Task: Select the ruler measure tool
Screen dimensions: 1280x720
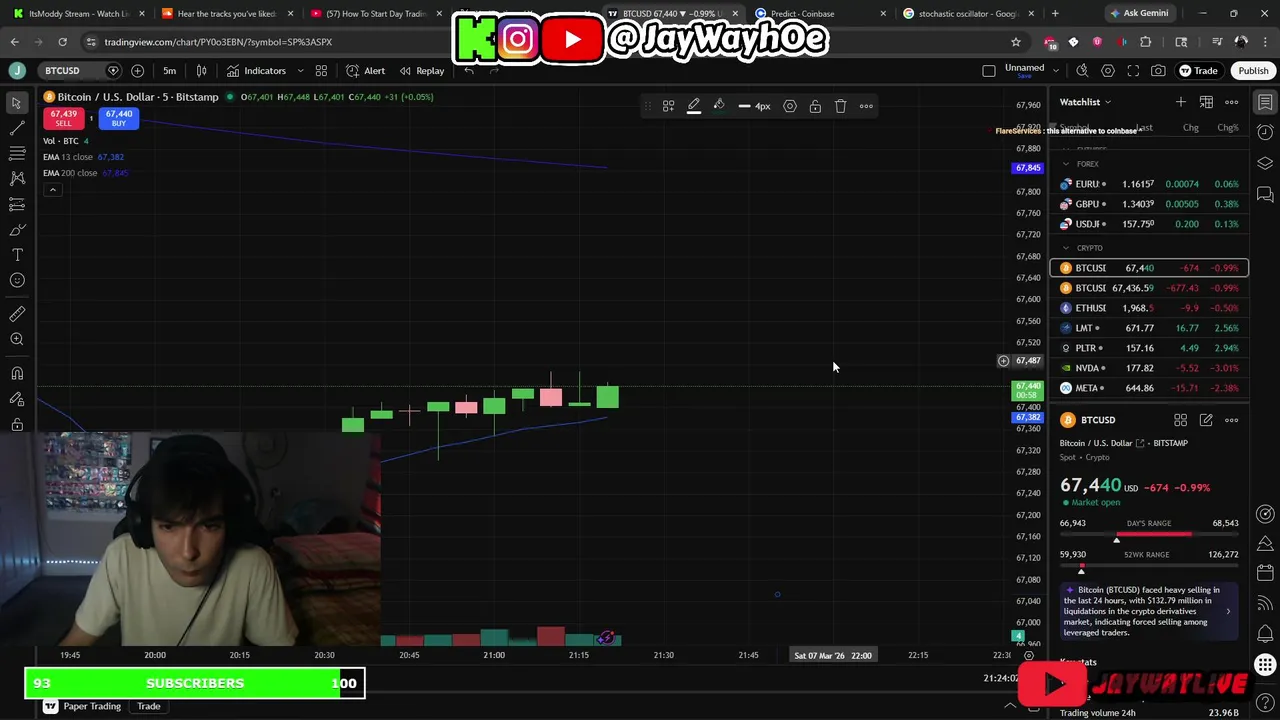Action: (x=17, y=314)
